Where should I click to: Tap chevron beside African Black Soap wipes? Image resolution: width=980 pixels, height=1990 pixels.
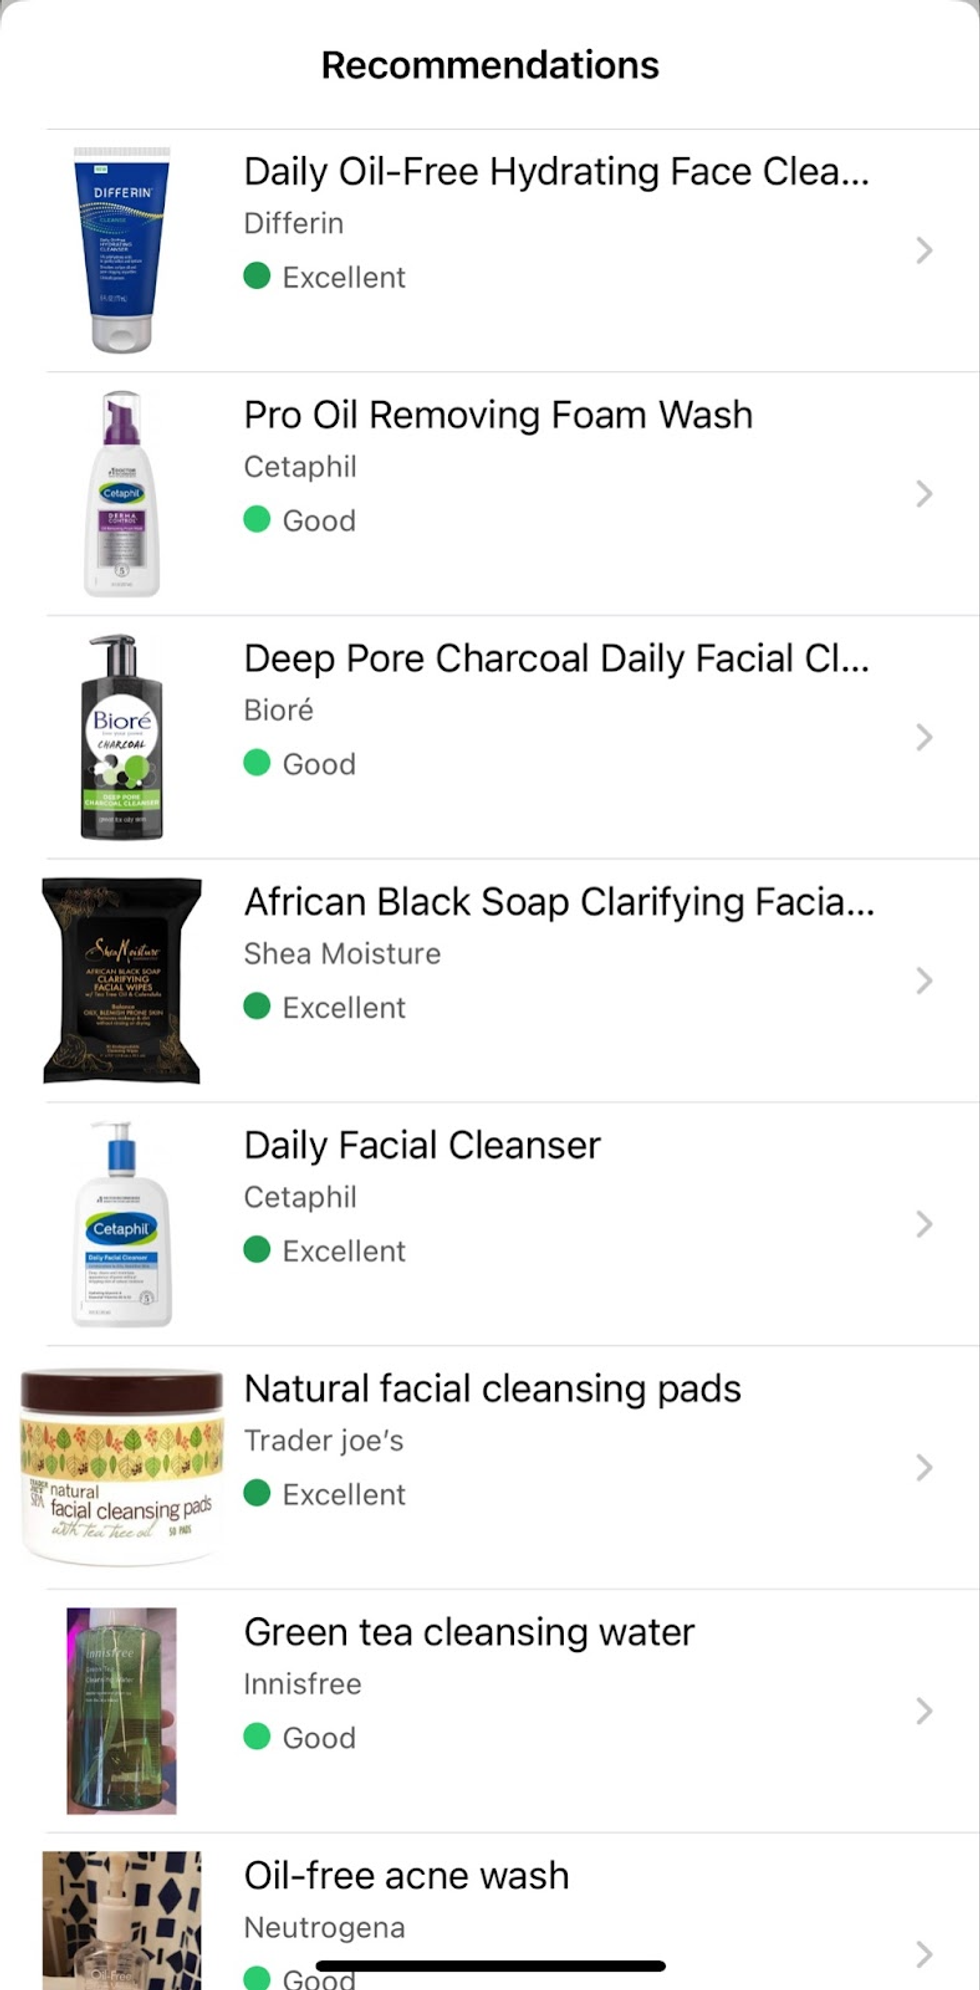coord(924,981)
